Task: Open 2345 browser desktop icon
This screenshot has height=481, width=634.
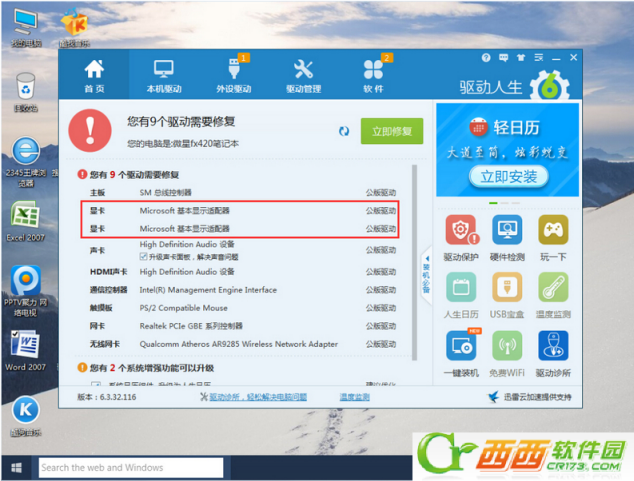Action: [26, 162]
